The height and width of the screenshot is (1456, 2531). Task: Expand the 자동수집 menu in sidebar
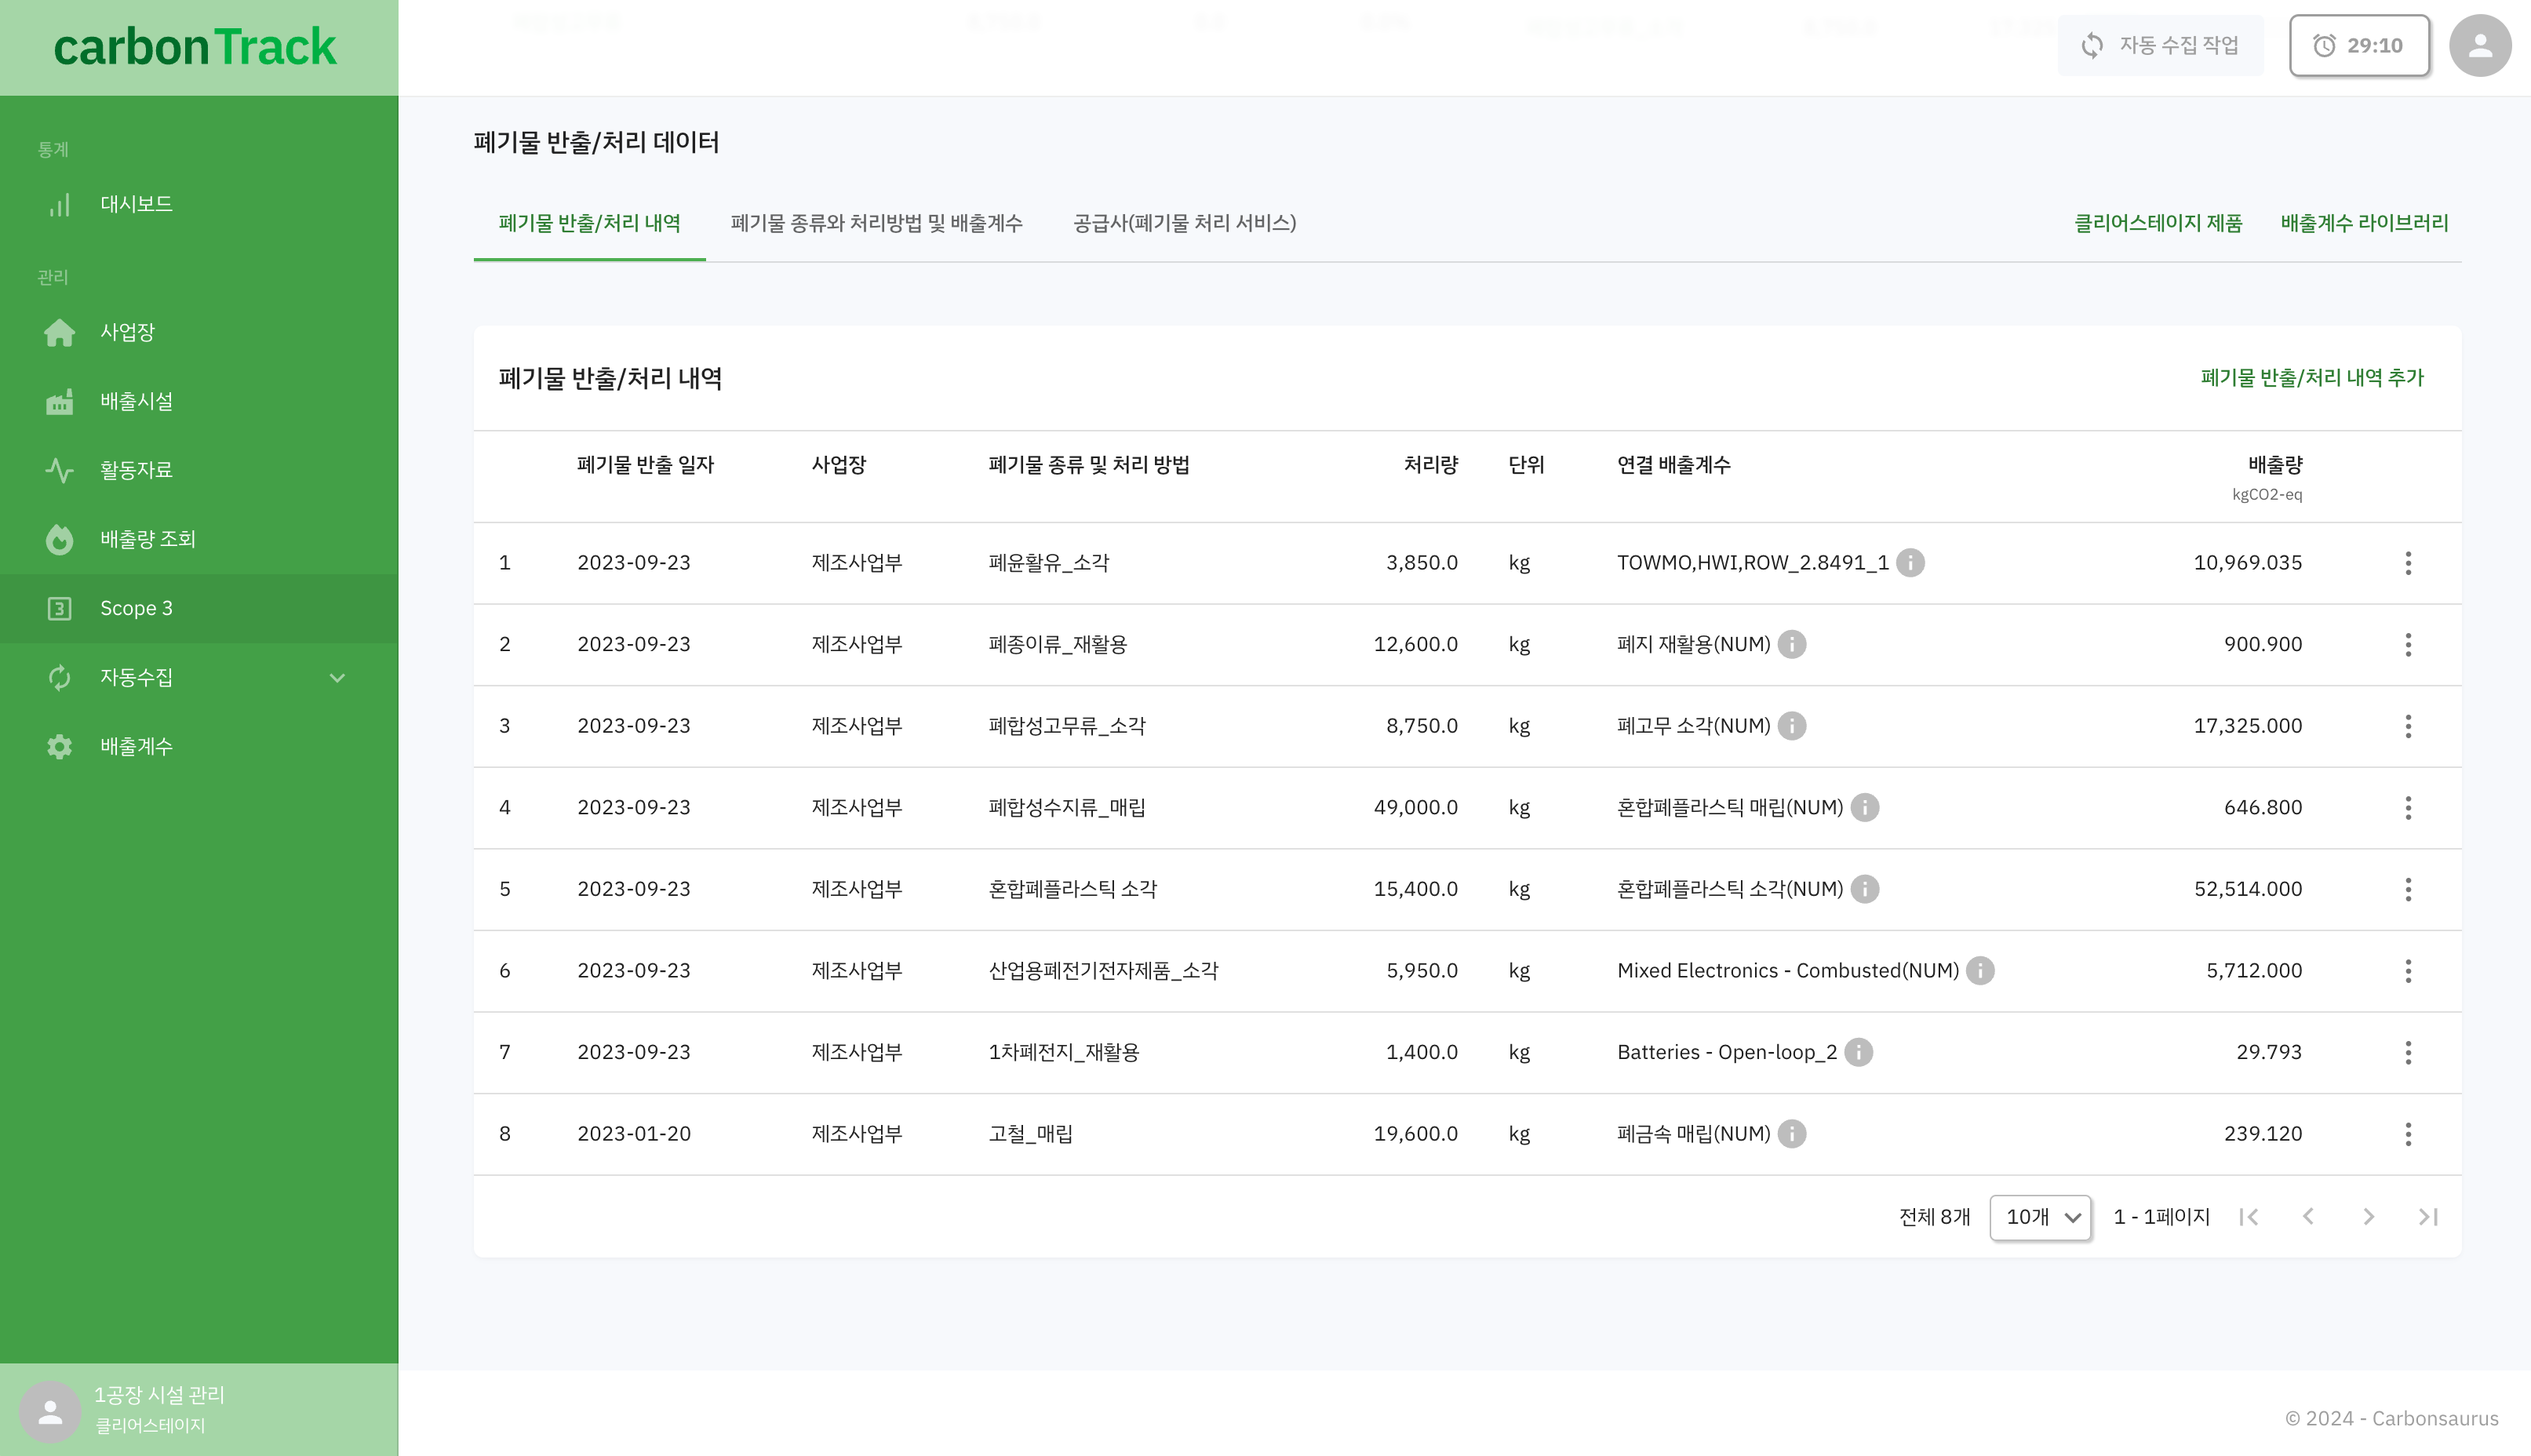click(196, 678)
